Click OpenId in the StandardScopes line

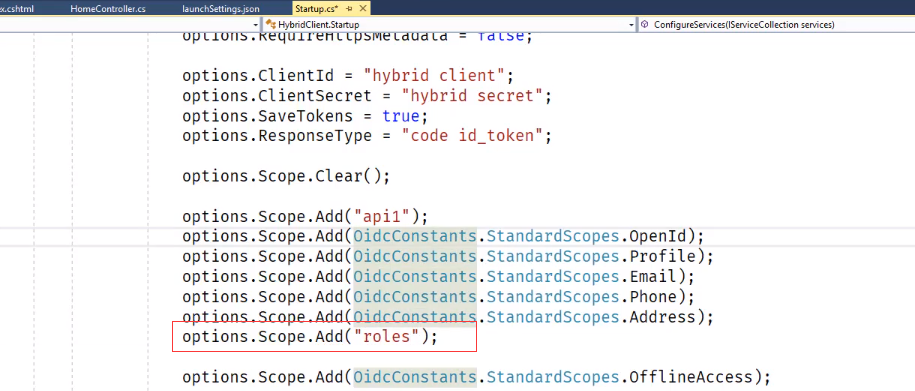pyautogui.click(x=658, y=237)
